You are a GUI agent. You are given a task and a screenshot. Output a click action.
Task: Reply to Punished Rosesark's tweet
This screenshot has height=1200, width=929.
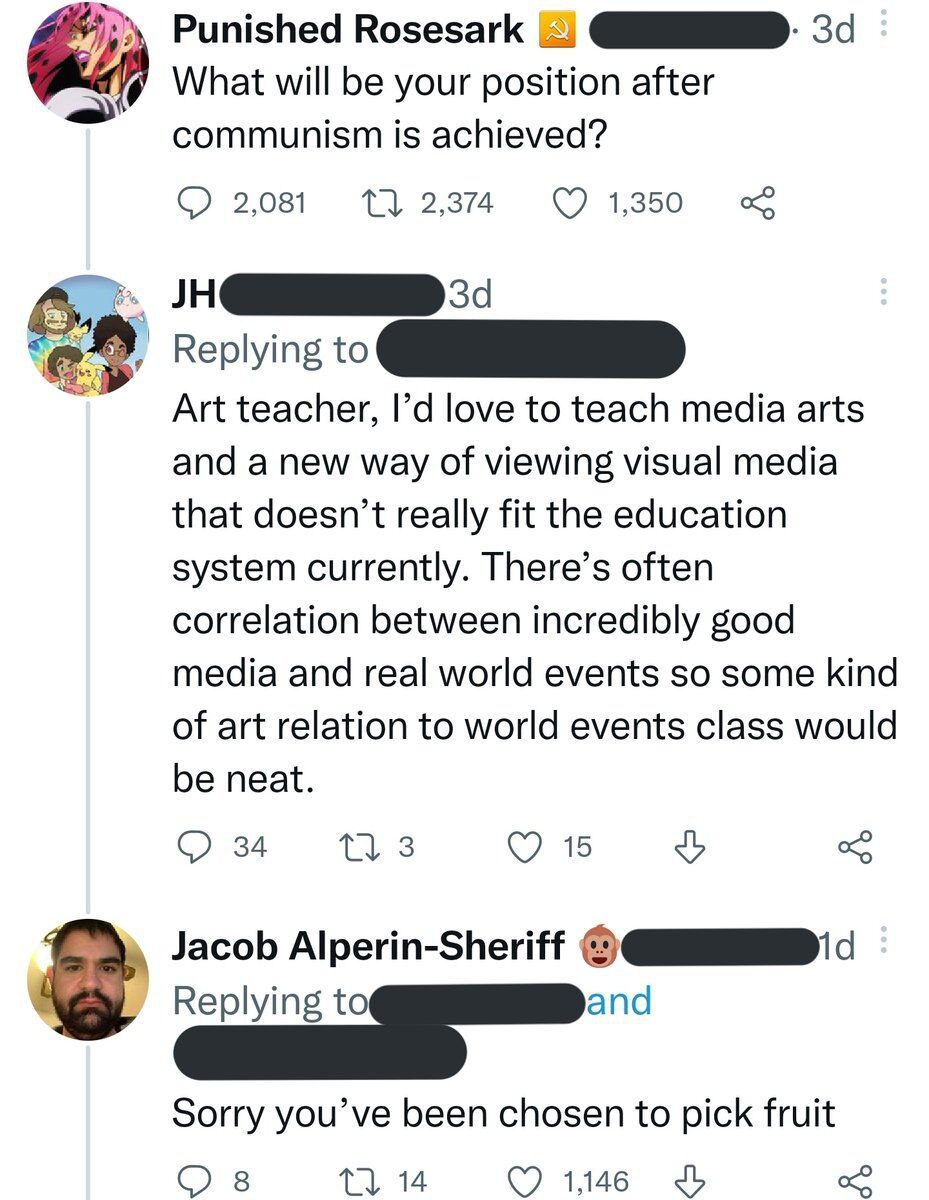coord(190,203)
